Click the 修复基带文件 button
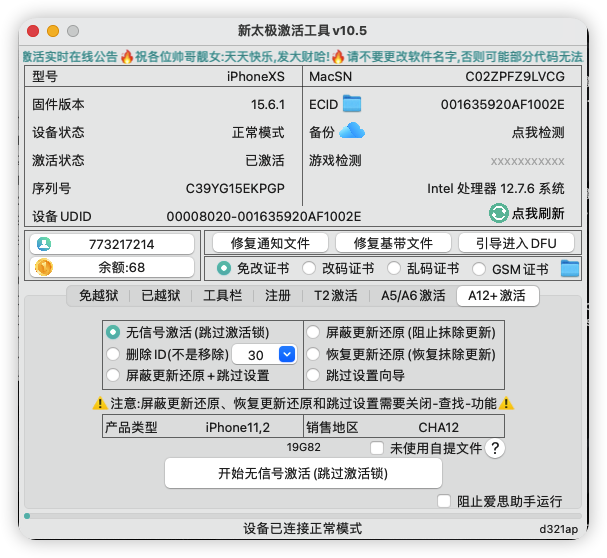Screen dimensions: 607x558 point(393,243)
